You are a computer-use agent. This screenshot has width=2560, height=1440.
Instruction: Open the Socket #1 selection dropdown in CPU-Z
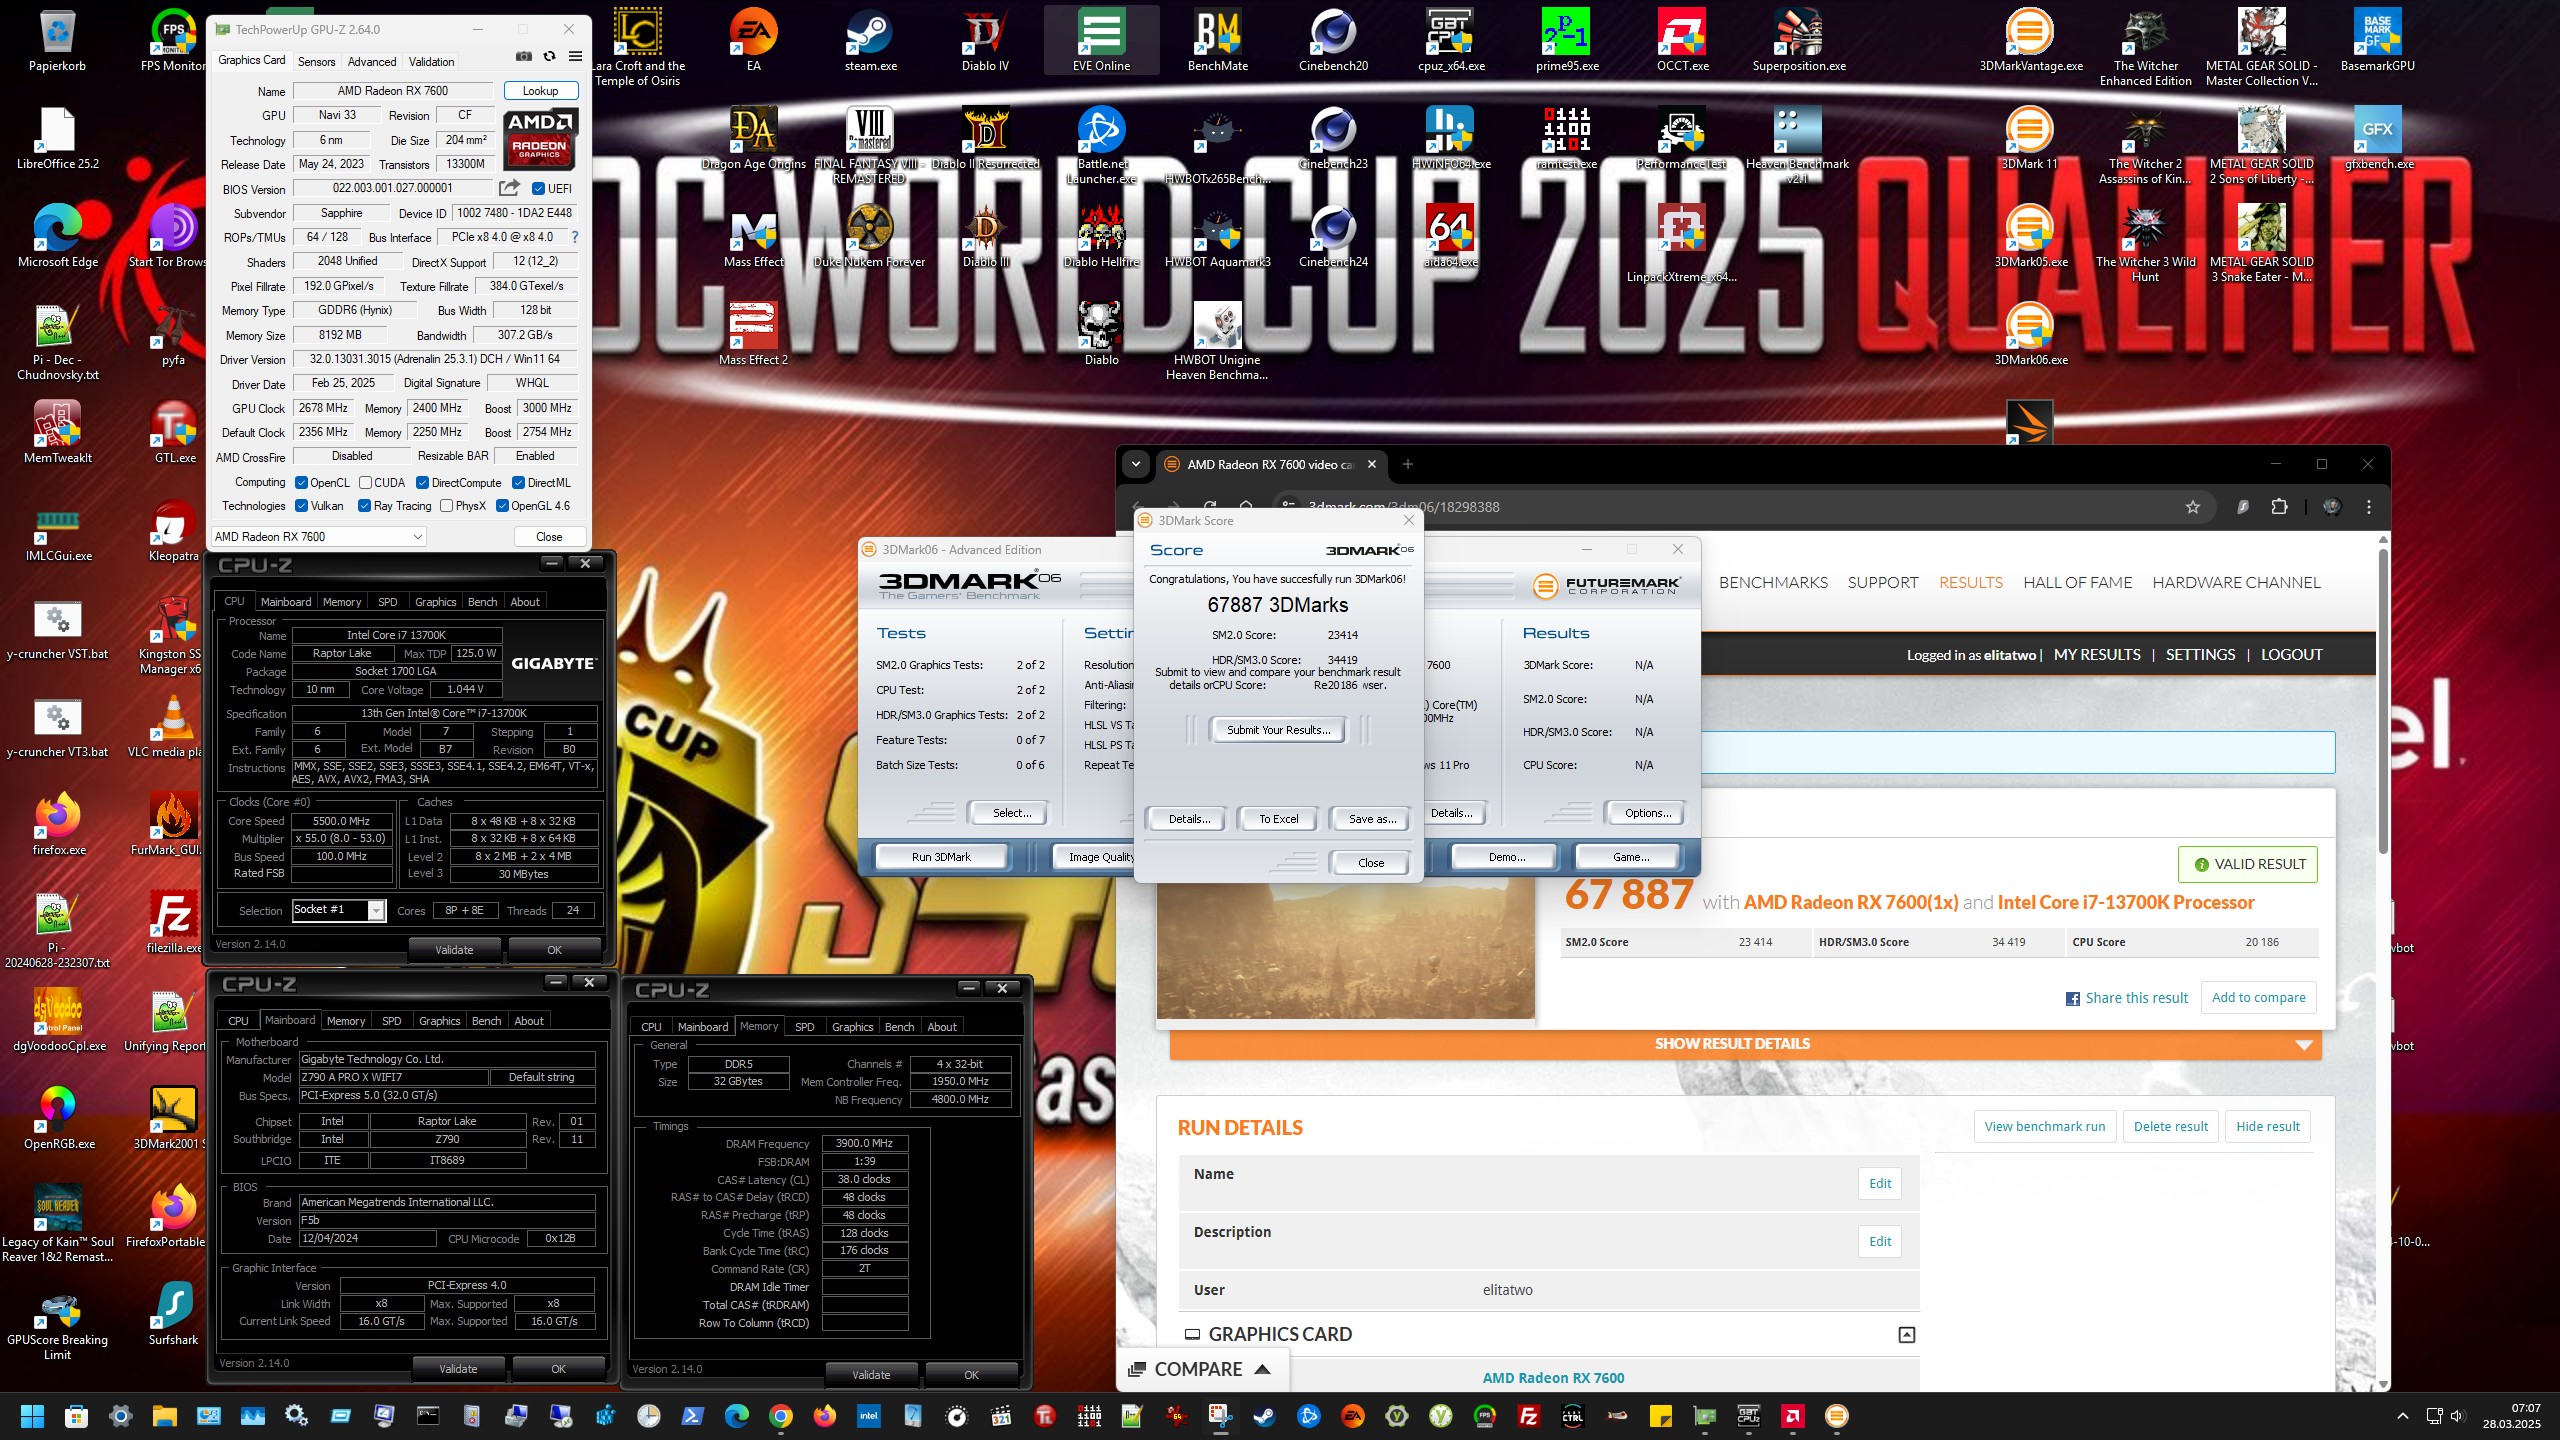click(x=338, y=910)
